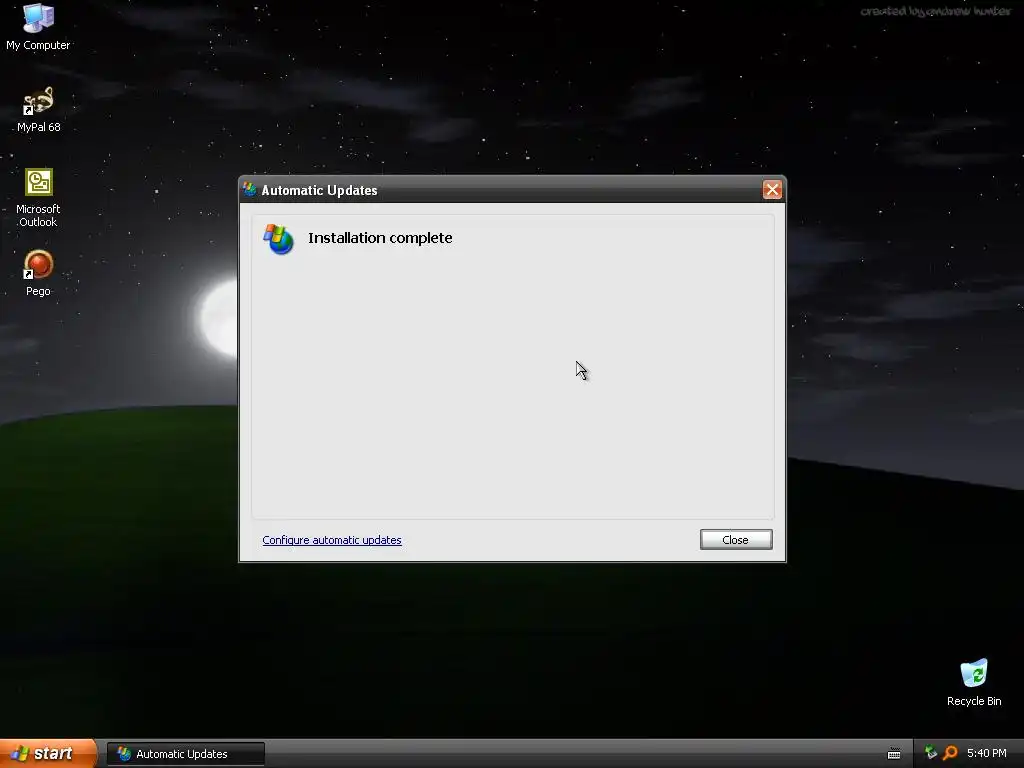The image size is (1024, 768).
Task: Open Configure automatic updates link
Action: [332, 540]
